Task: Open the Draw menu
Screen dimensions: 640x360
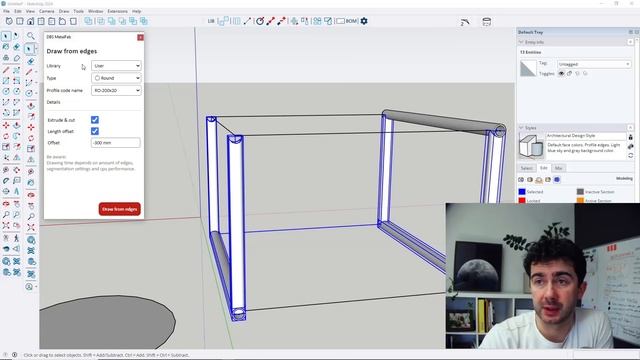Action: point(64,11)
